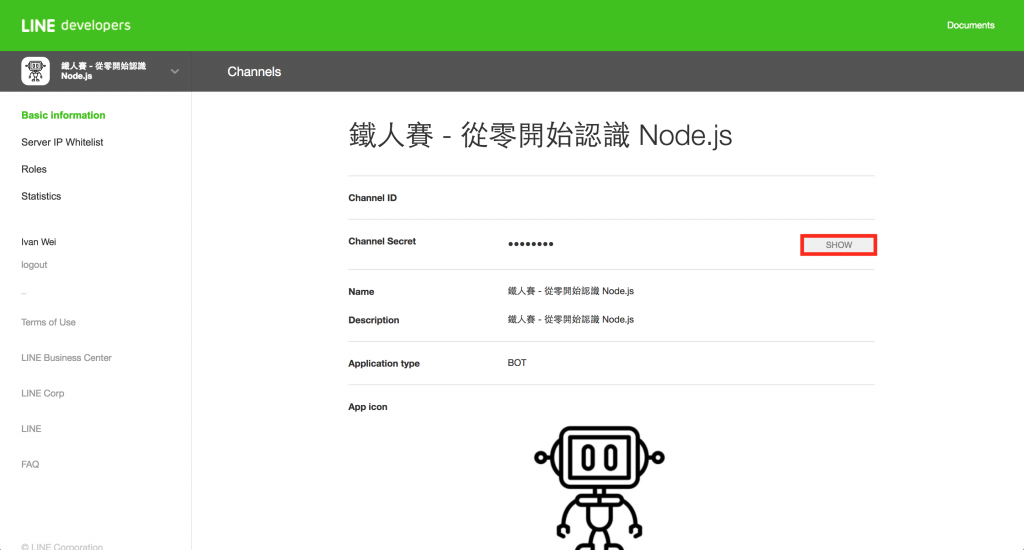Click the robot channel avatar in header
The image size is (1024, 550).
35,71
